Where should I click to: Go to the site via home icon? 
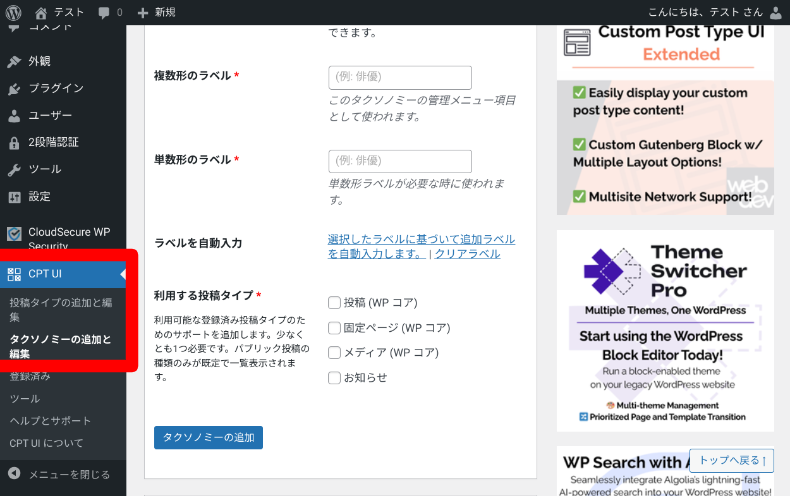tap(41, 13)
